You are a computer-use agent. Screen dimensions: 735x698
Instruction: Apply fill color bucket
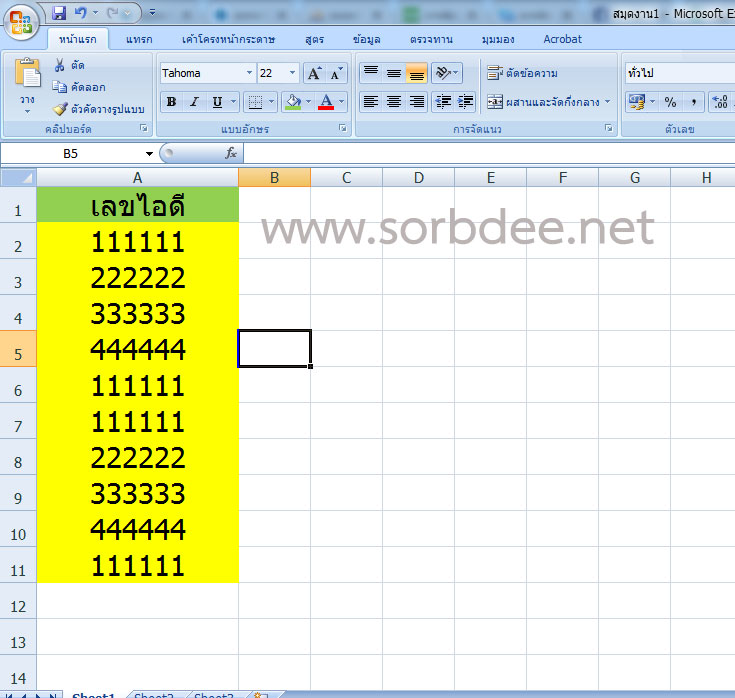click(x=293, y=102)
